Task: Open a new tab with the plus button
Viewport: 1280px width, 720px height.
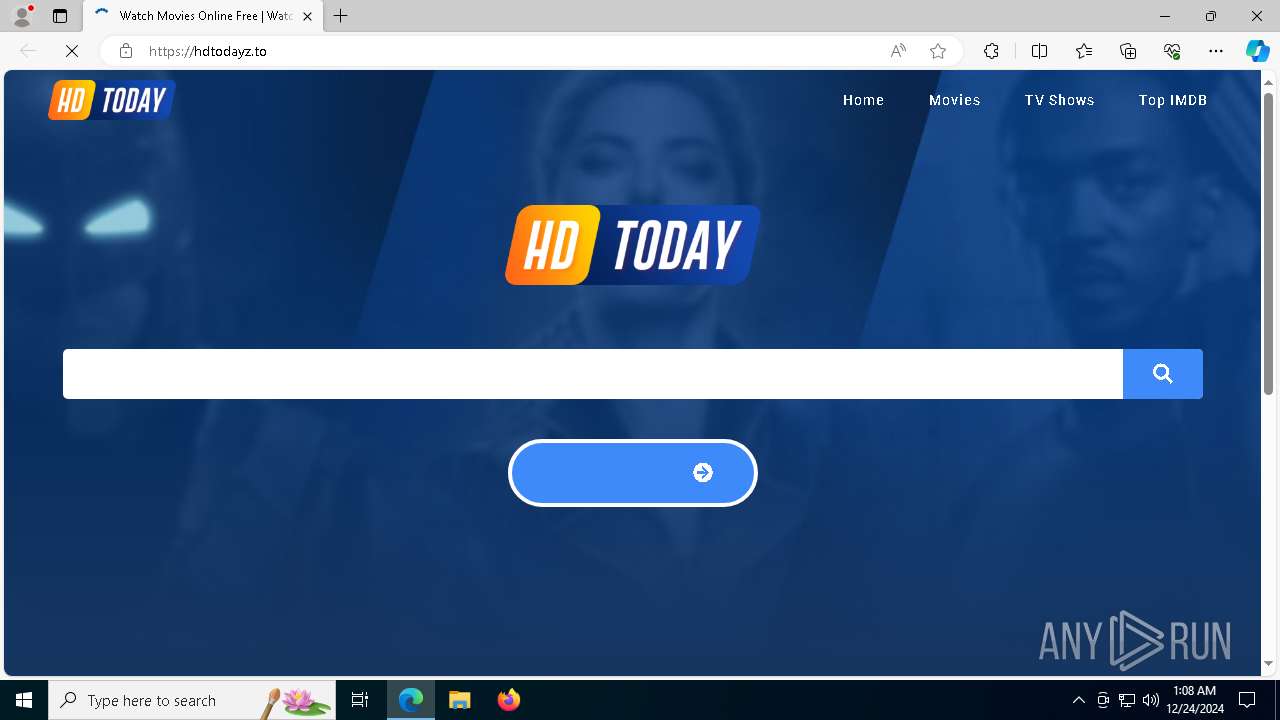Action: (341, 16)
